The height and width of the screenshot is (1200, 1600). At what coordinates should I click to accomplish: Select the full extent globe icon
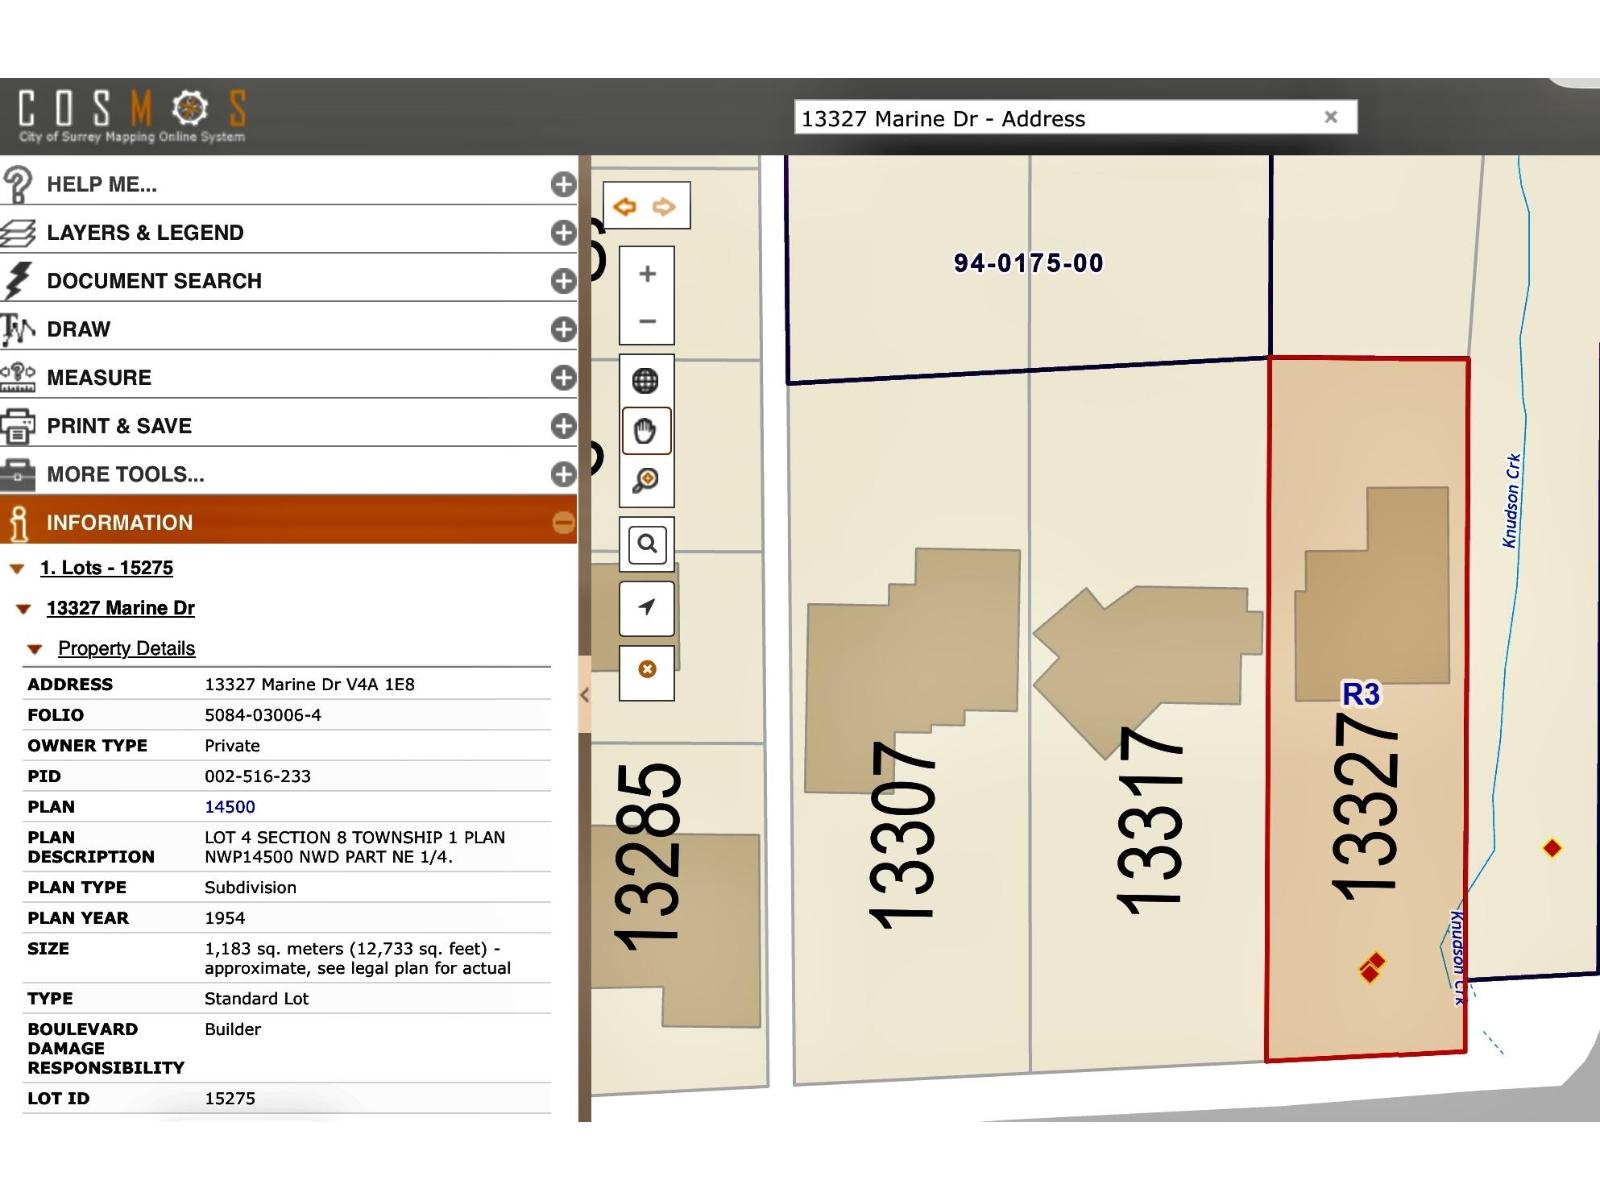[646, 380]
